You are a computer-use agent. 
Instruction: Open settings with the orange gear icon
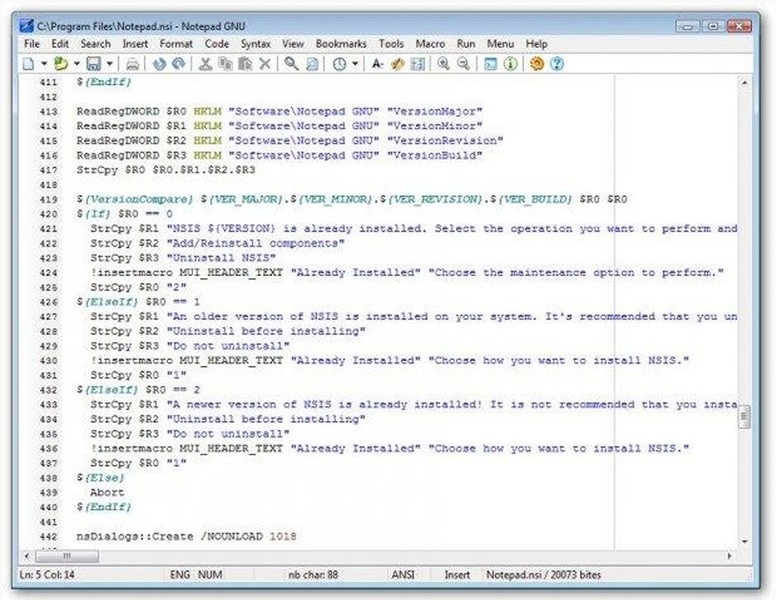point(536,64)
